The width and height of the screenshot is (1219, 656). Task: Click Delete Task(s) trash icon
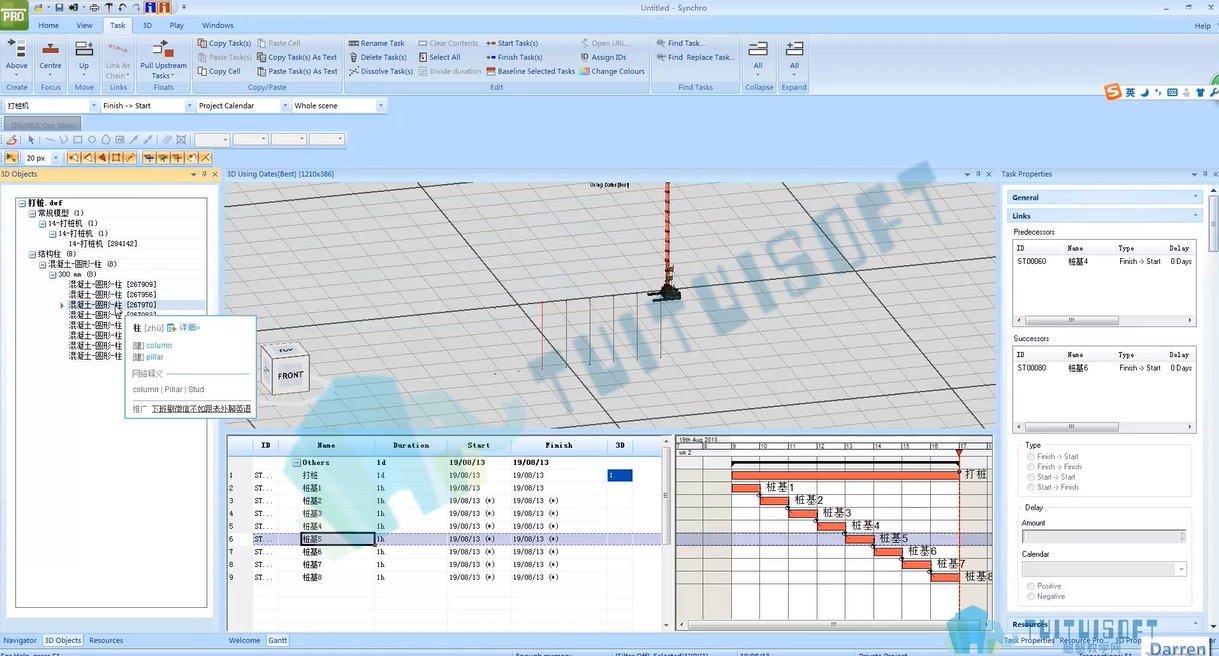[x=353, y=58]
